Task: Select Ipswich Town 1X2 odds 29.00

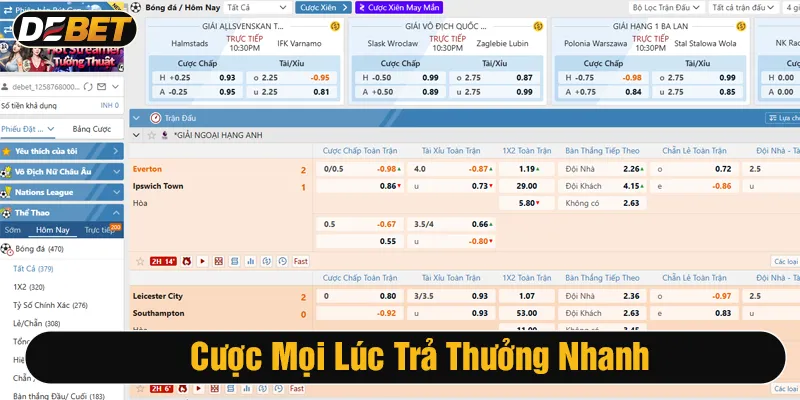Action: point(527,186)
